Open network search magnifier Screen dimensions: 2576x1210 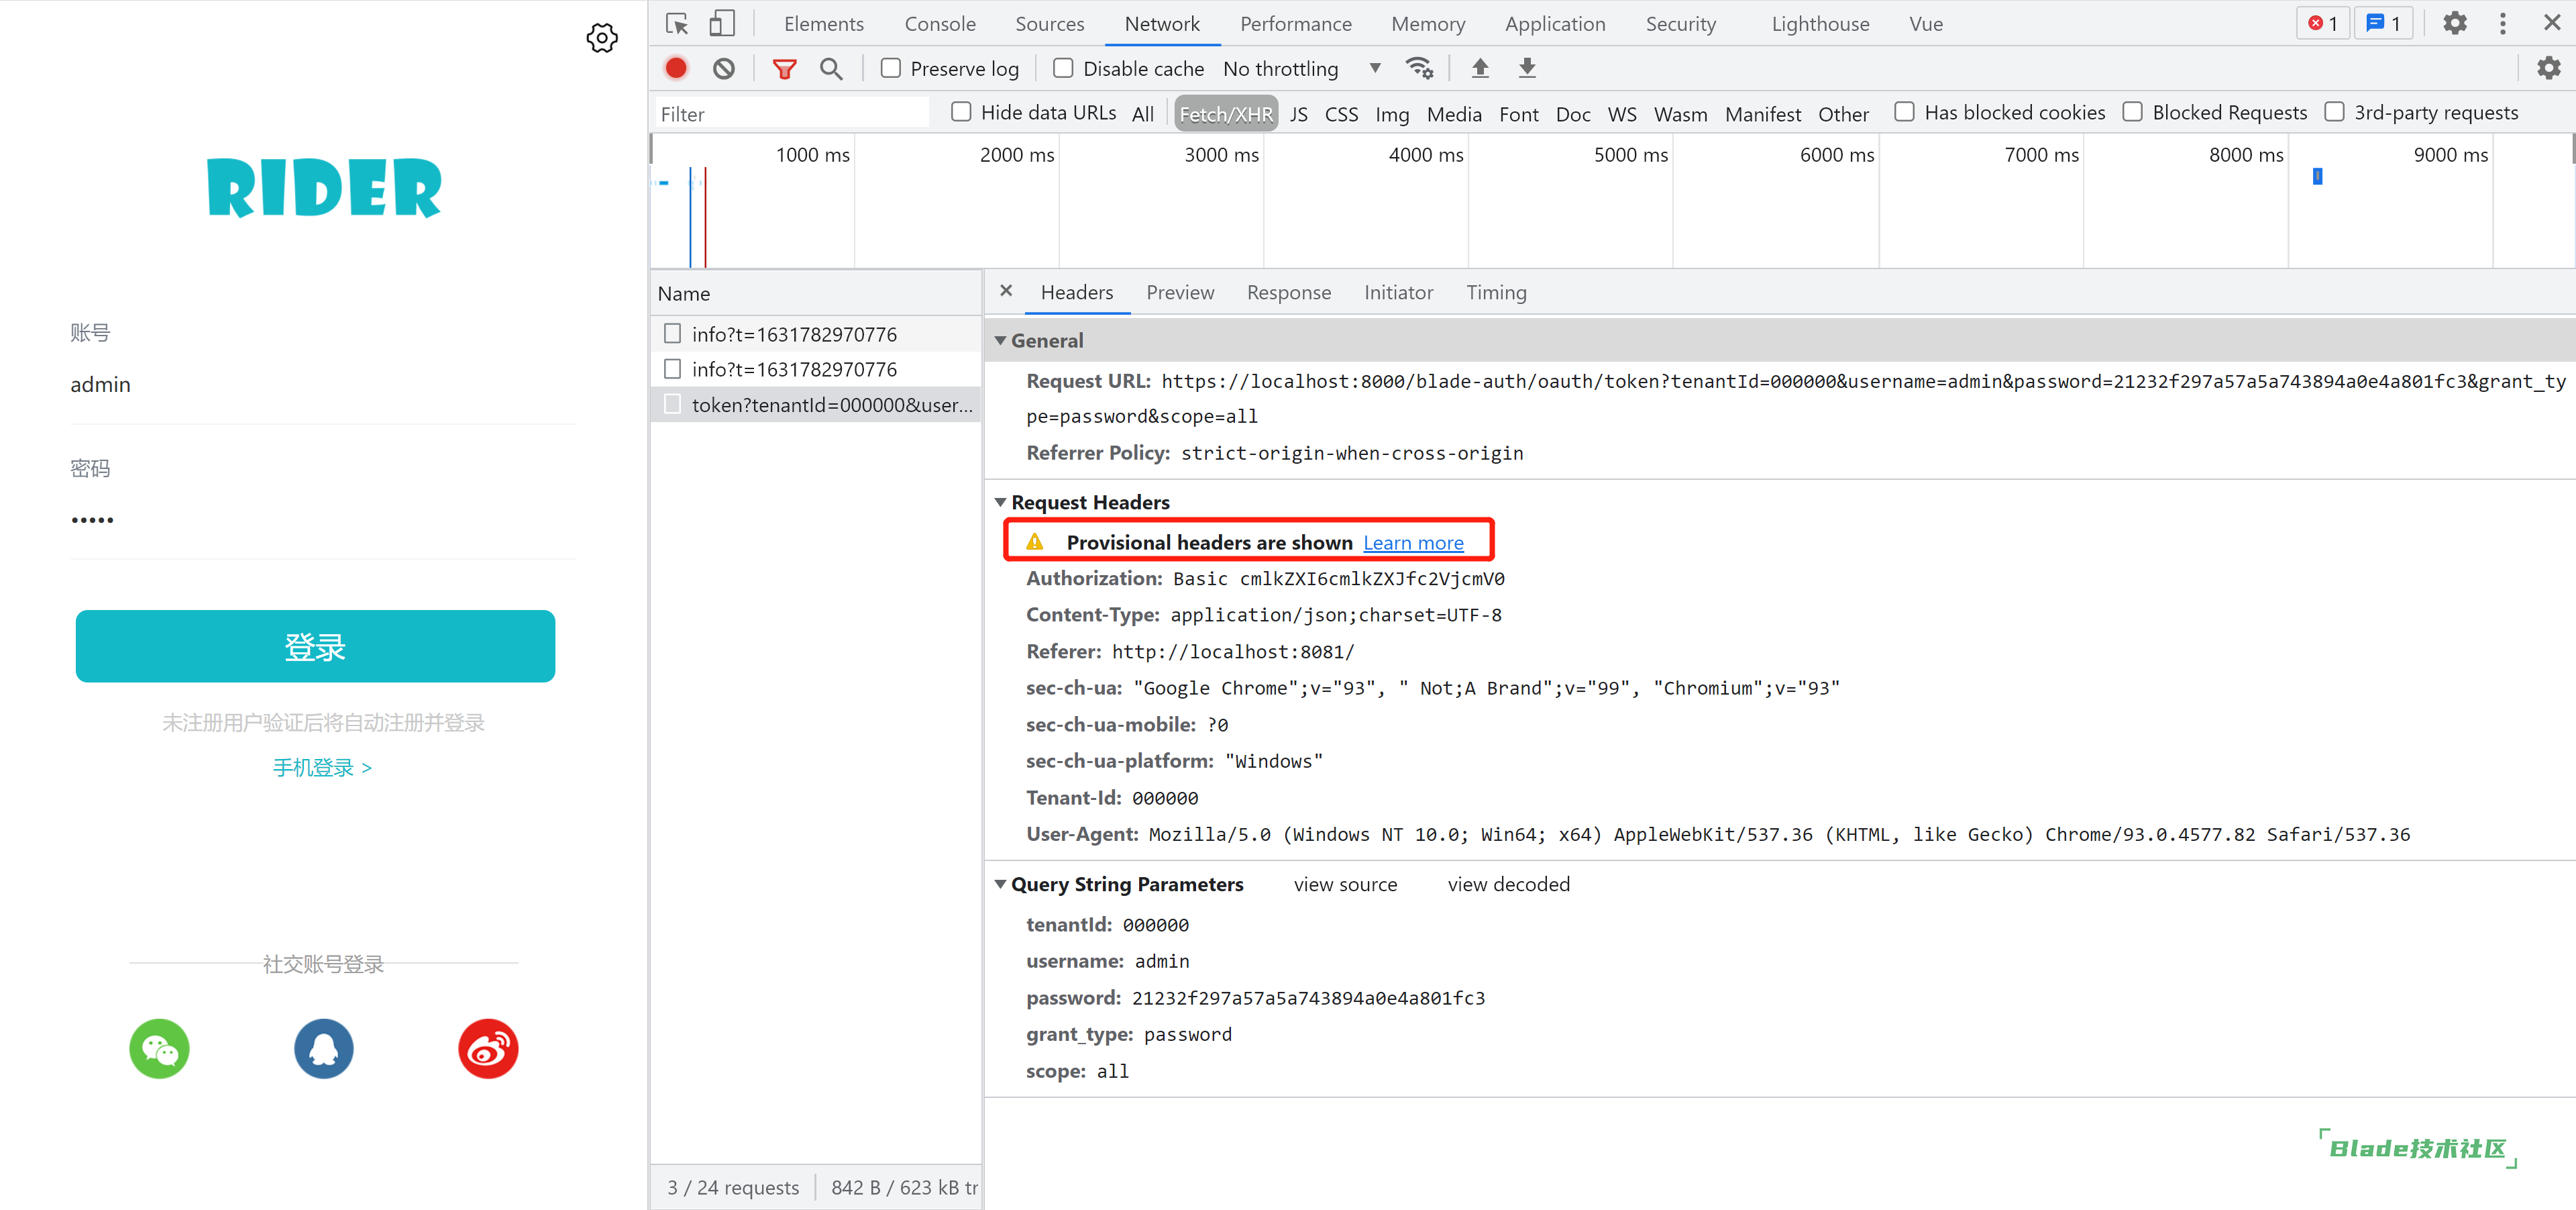[831, 68]
